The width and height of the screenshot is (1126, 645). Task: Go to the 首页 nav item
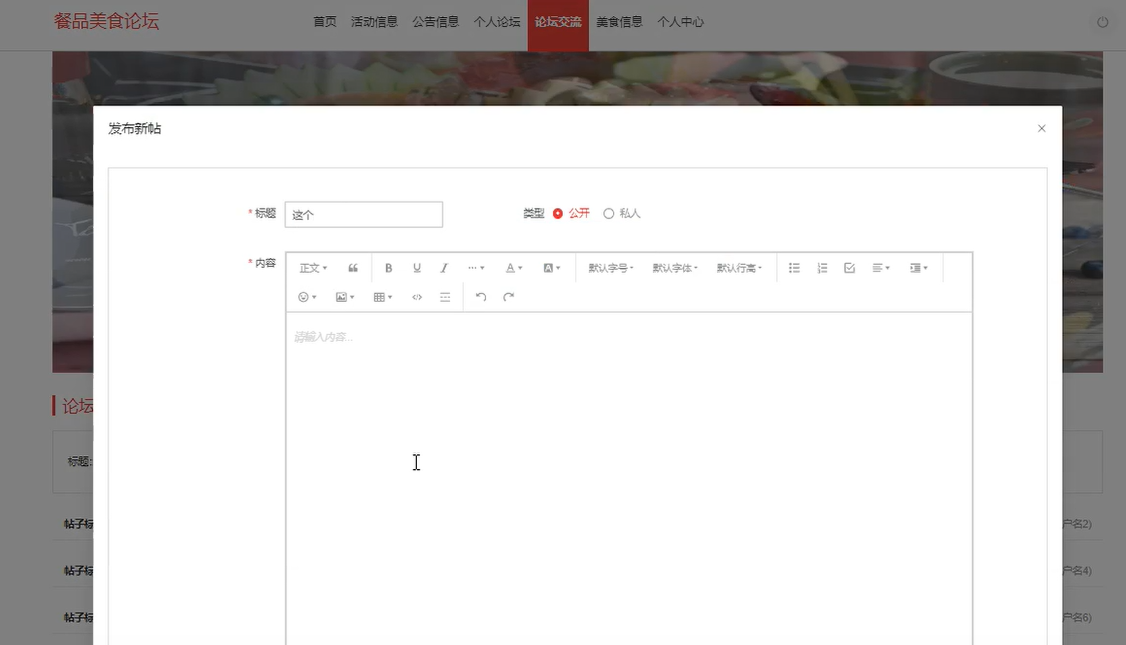click(x=325, y=22)
